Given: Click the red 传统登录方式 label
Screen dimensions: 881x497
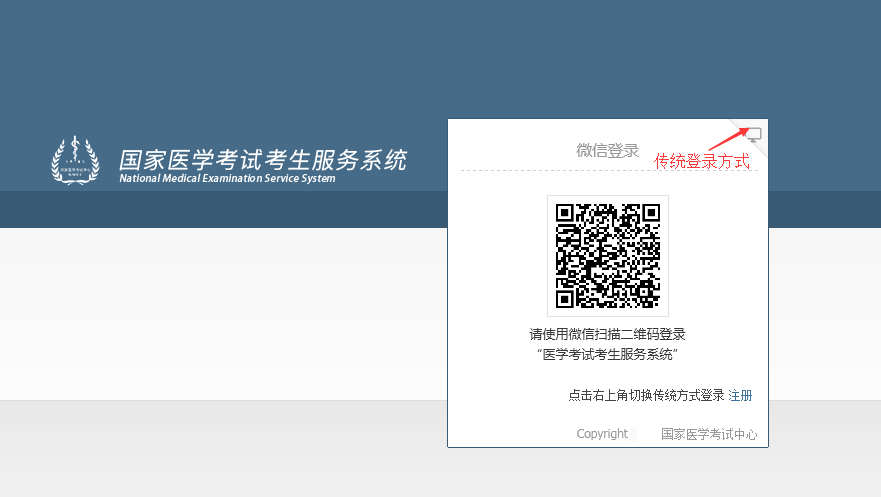Looking at the screenshot, I should [701, 161].
